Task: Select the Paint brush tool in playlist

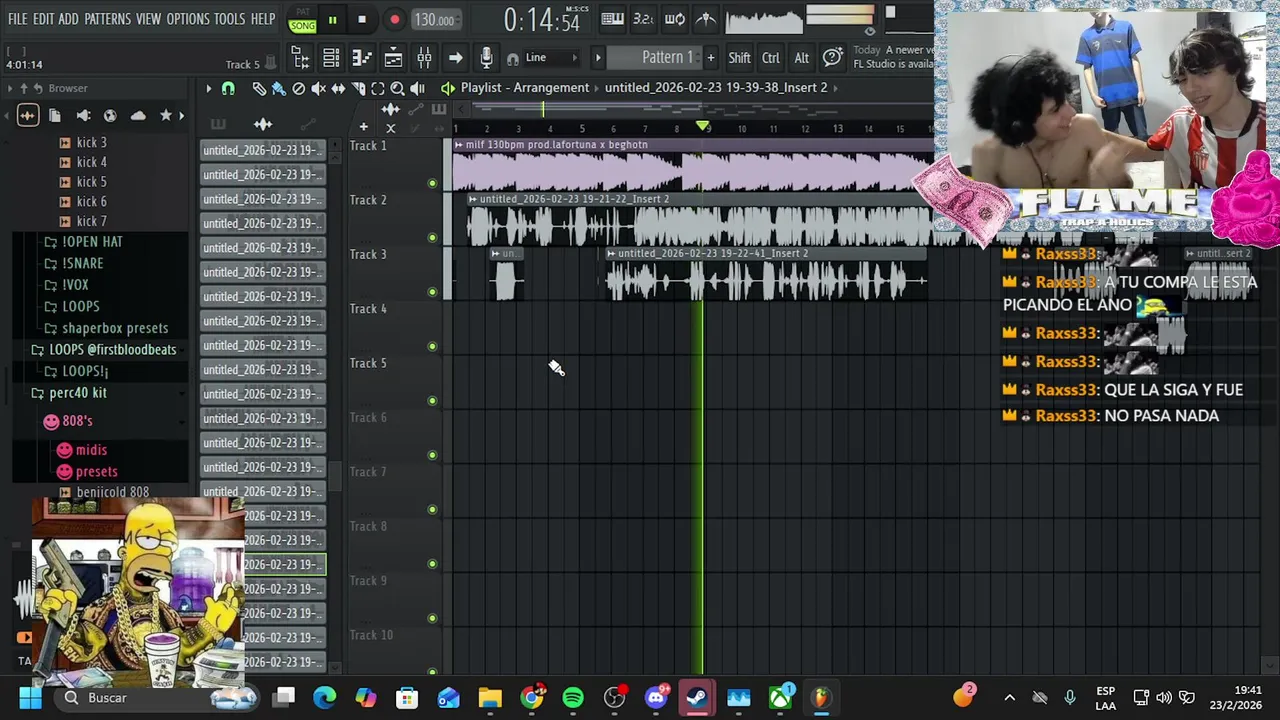Action: tap(278, 88)
